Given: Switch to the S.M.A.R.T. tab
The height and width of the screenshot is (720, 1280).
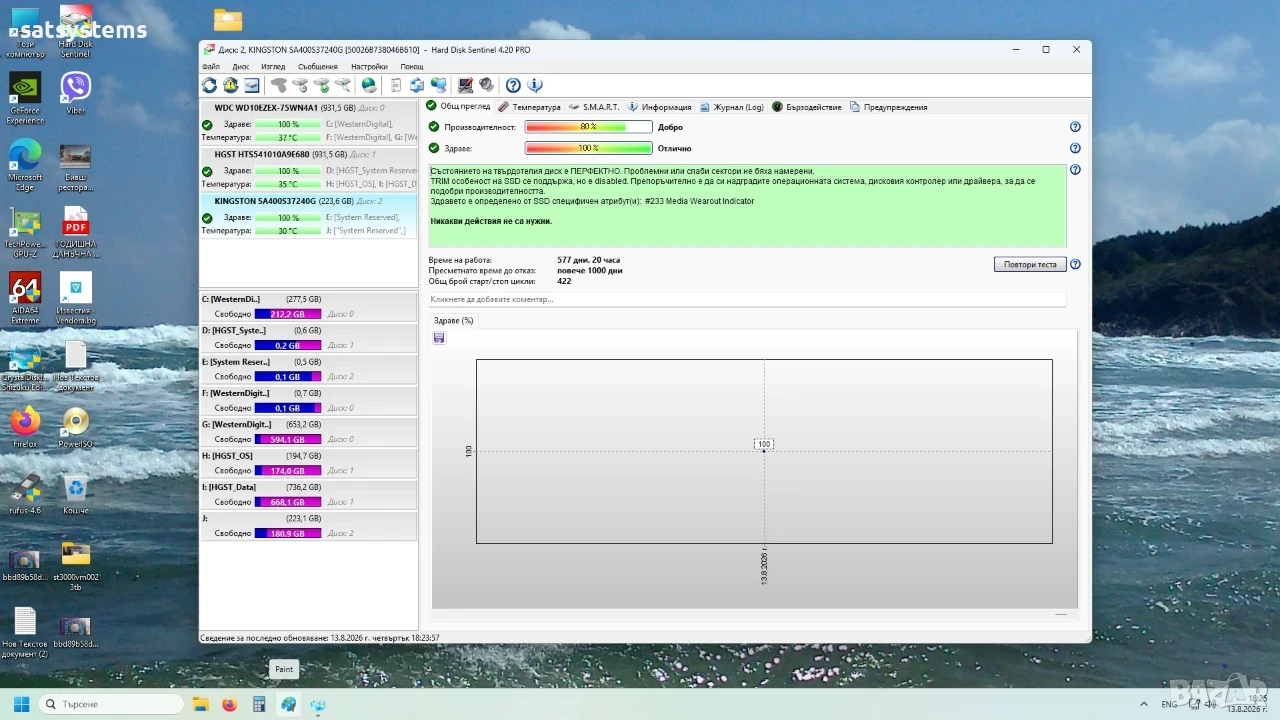Looking at the screenshot, I should coord(594,107).
